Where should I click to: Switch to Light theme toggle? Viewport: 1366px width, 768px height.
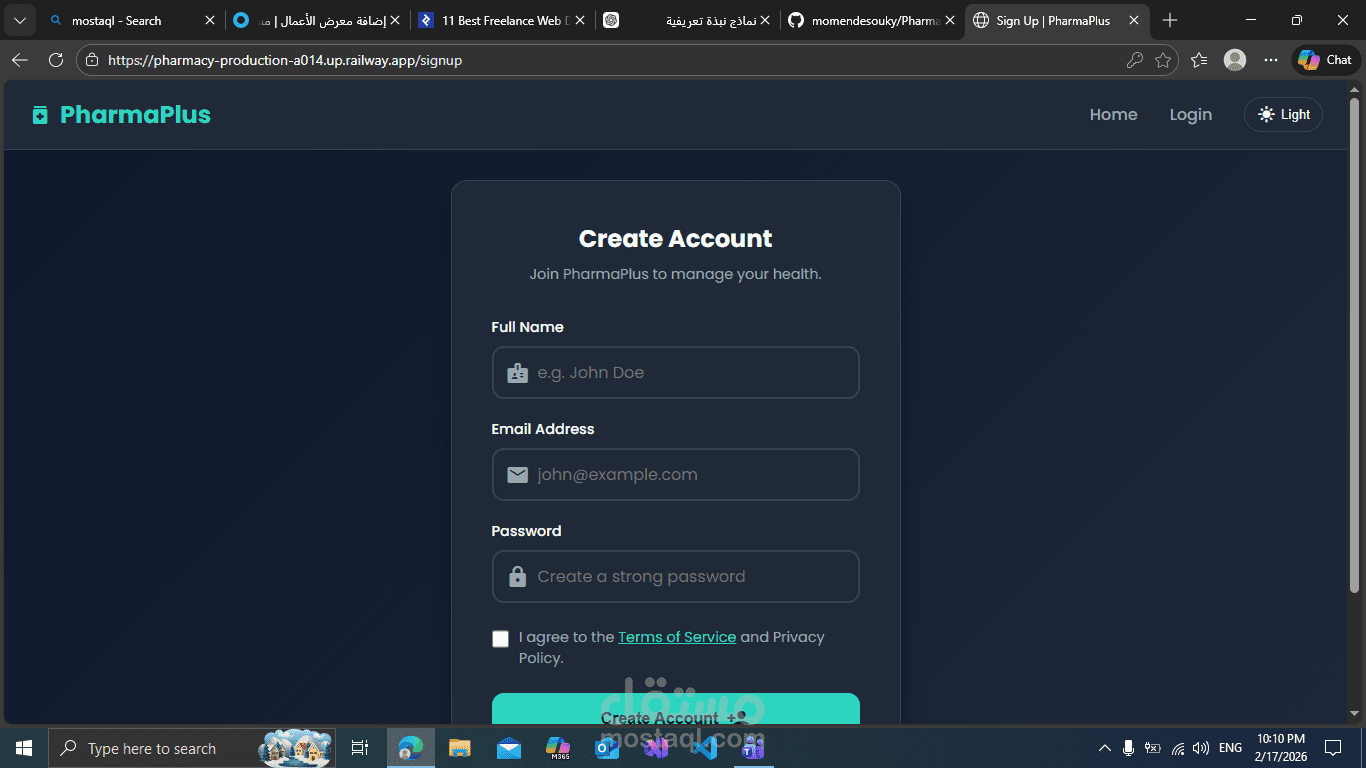(1283, 115)
